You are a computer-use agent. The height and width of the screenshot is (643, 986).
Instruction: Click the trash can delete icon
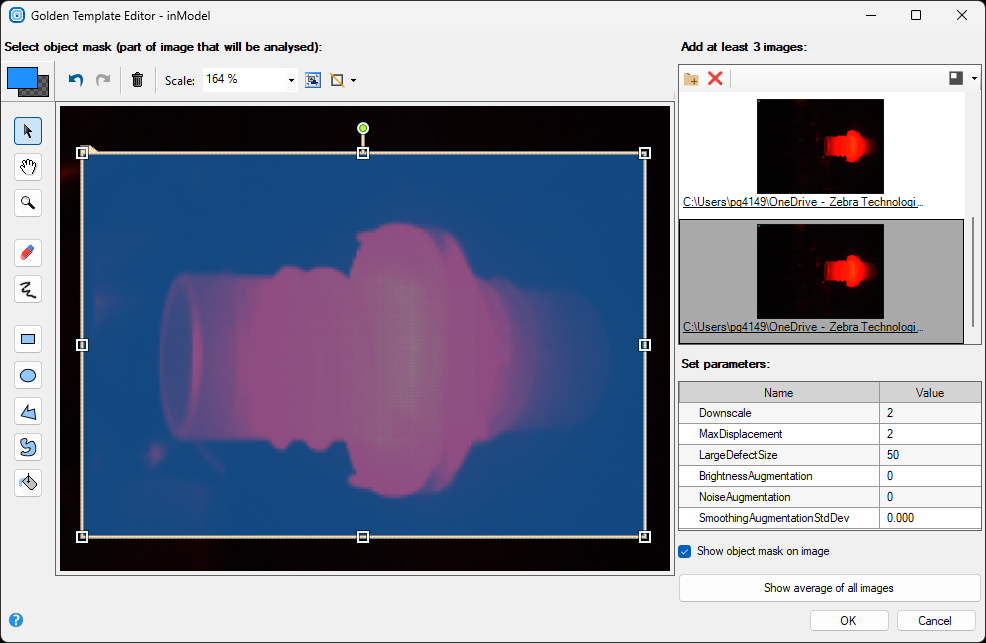pyautogui.click(x=138, y=80)
